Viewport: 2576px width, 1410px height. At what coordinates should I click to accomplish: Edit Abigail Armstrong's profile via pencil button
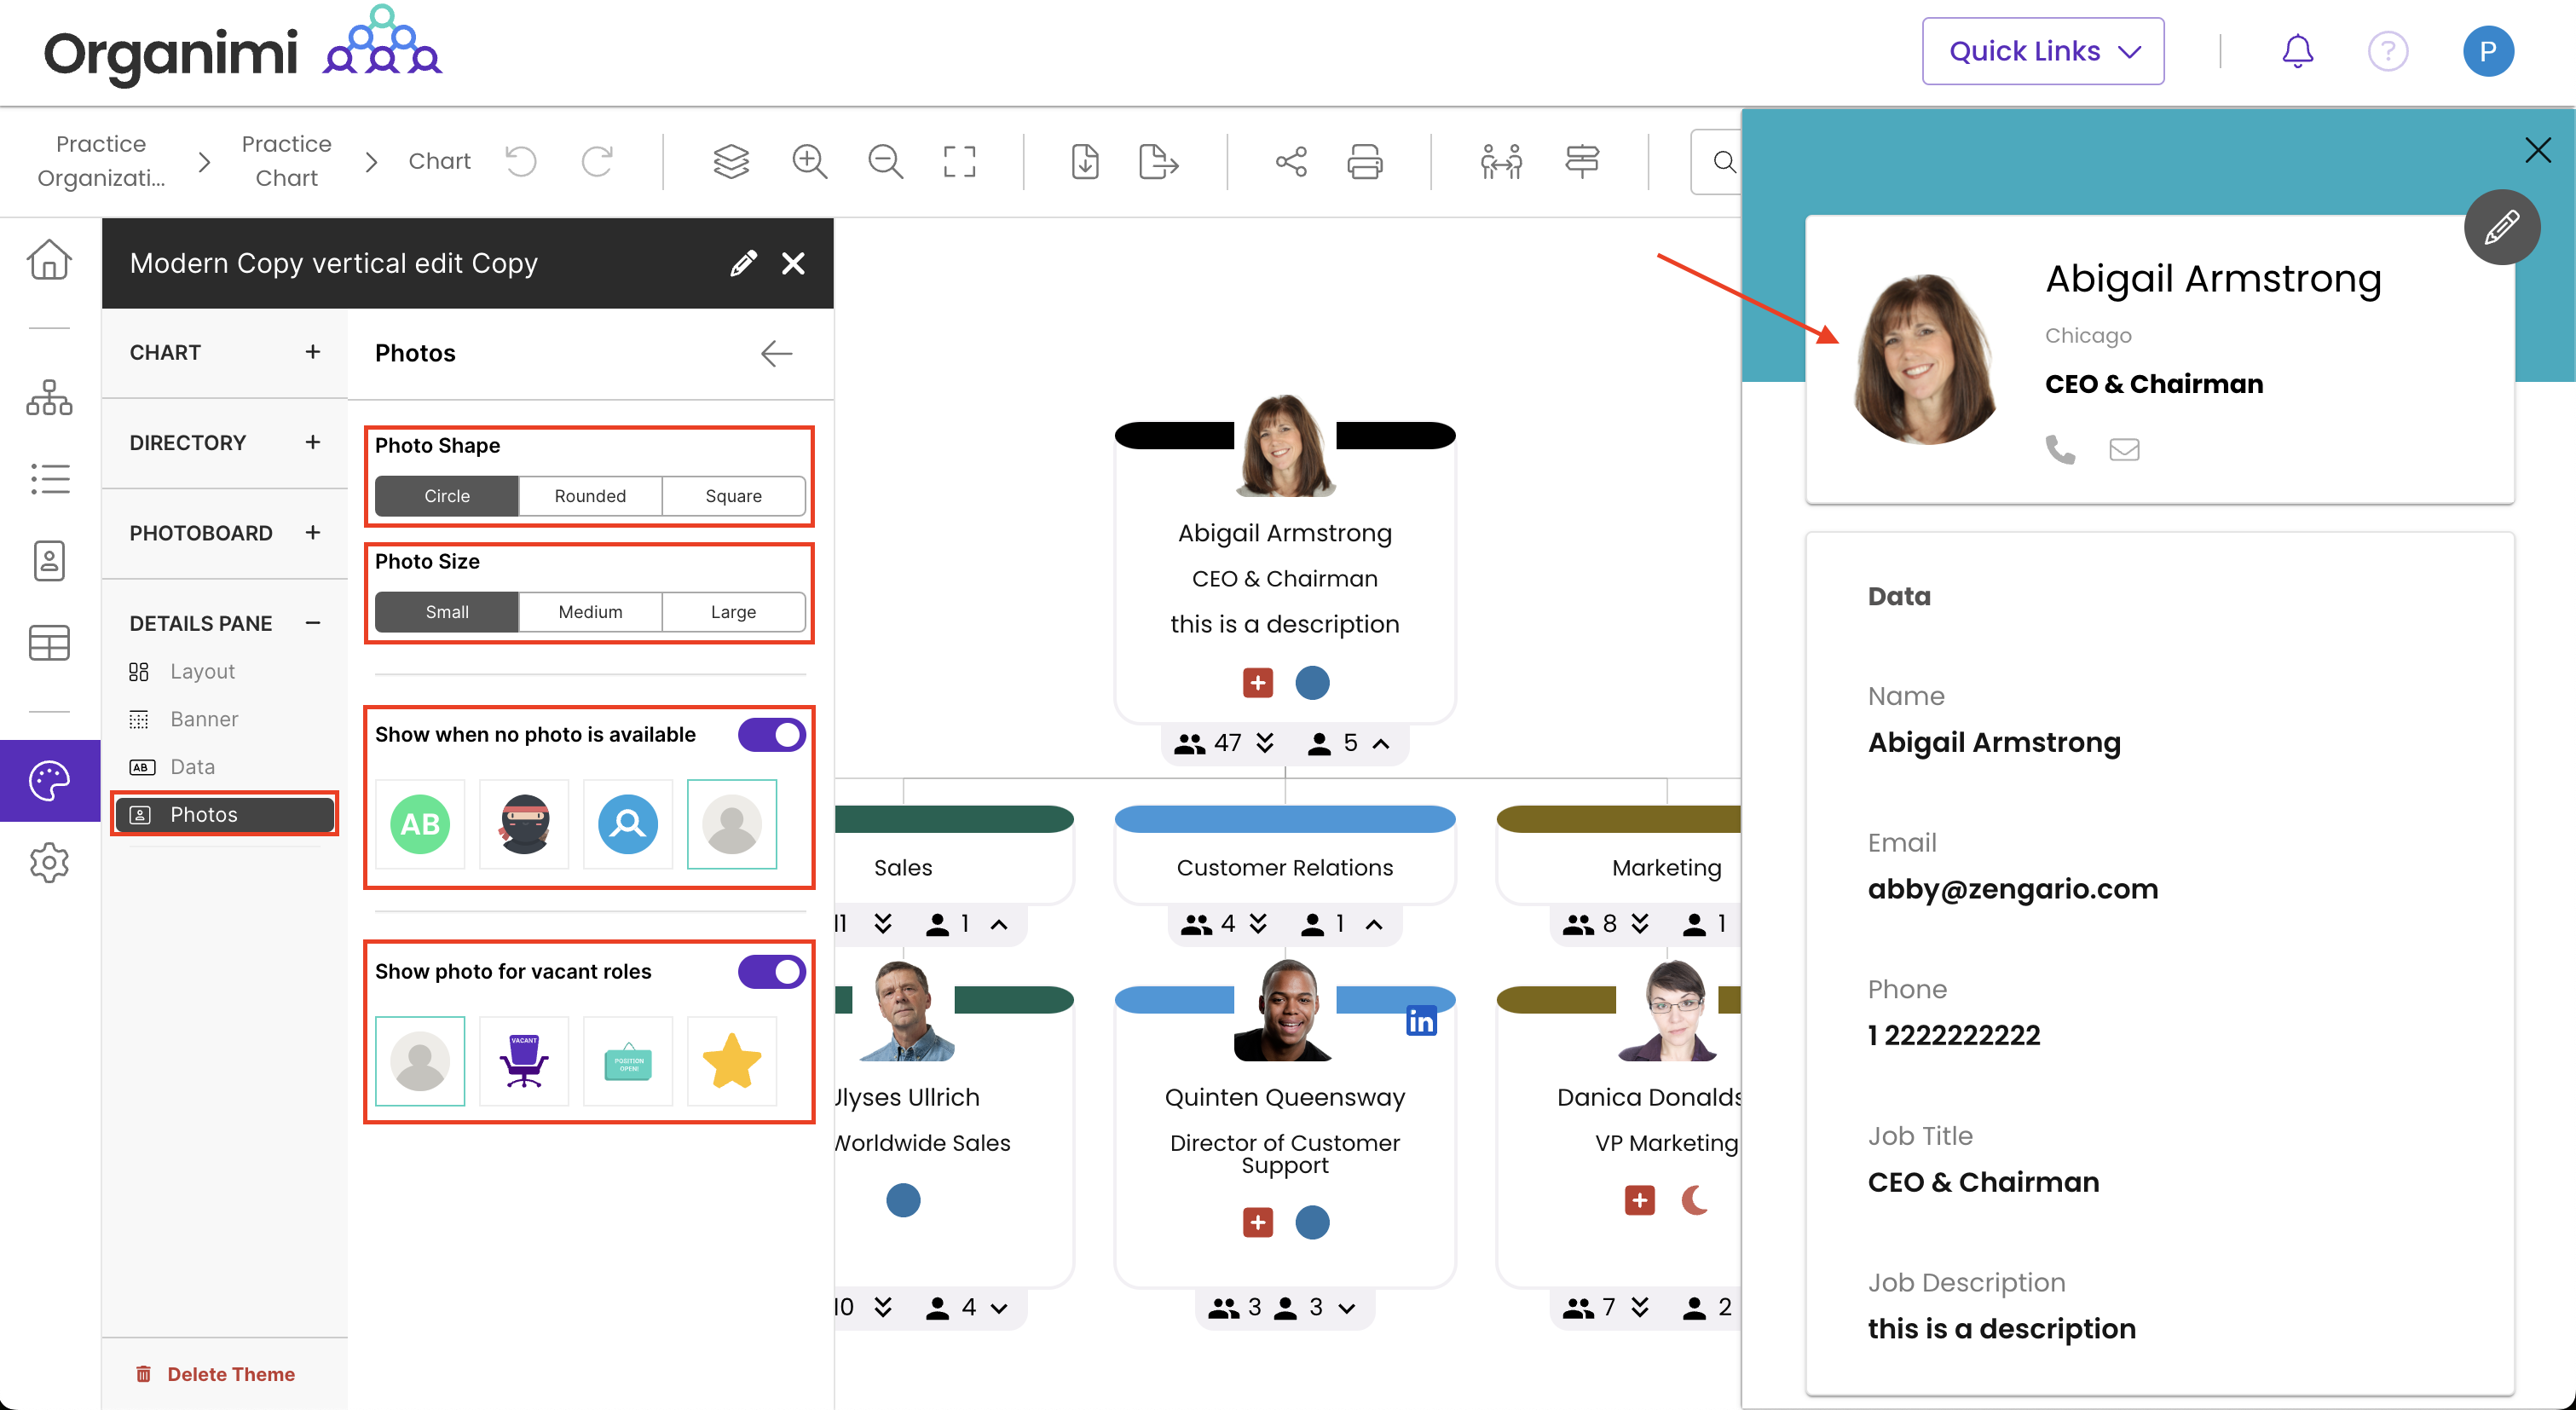point(2501,227)
